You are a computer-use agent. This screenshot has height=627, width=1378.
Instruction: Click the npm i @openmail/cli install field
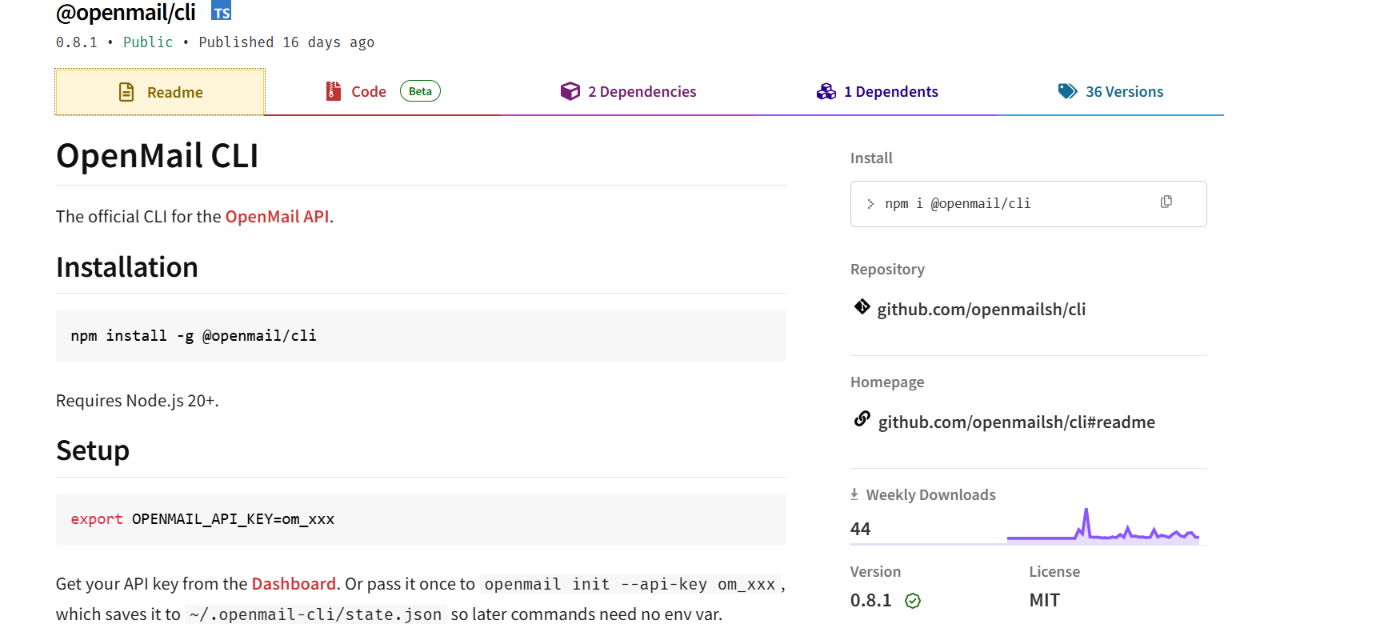click(x=1028, y=204)
